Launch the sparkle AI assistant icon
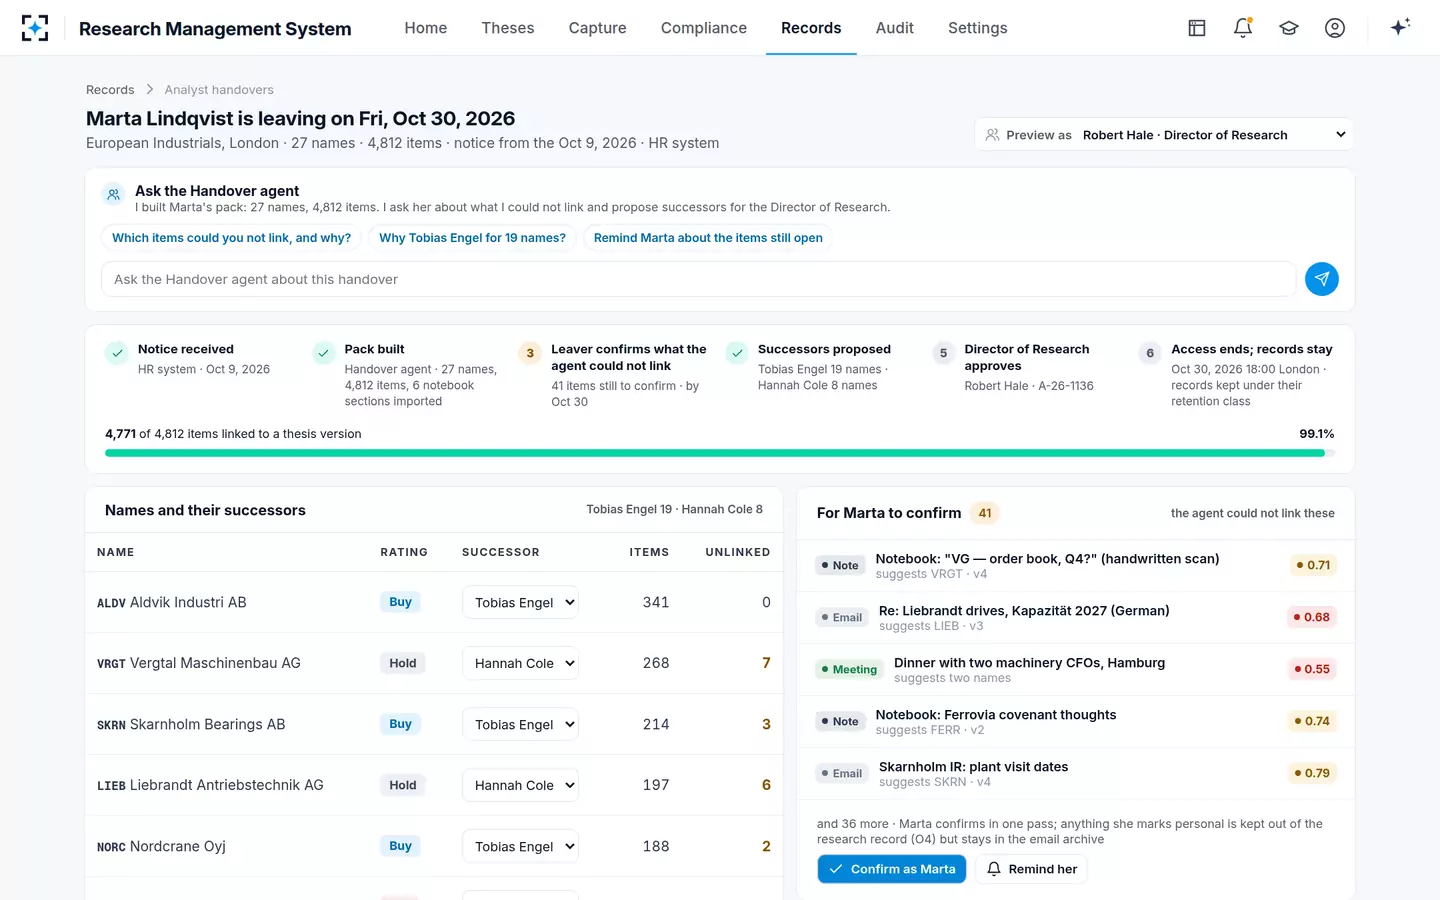Screen dimensions: 1440x900 [x=1400, y=27]
